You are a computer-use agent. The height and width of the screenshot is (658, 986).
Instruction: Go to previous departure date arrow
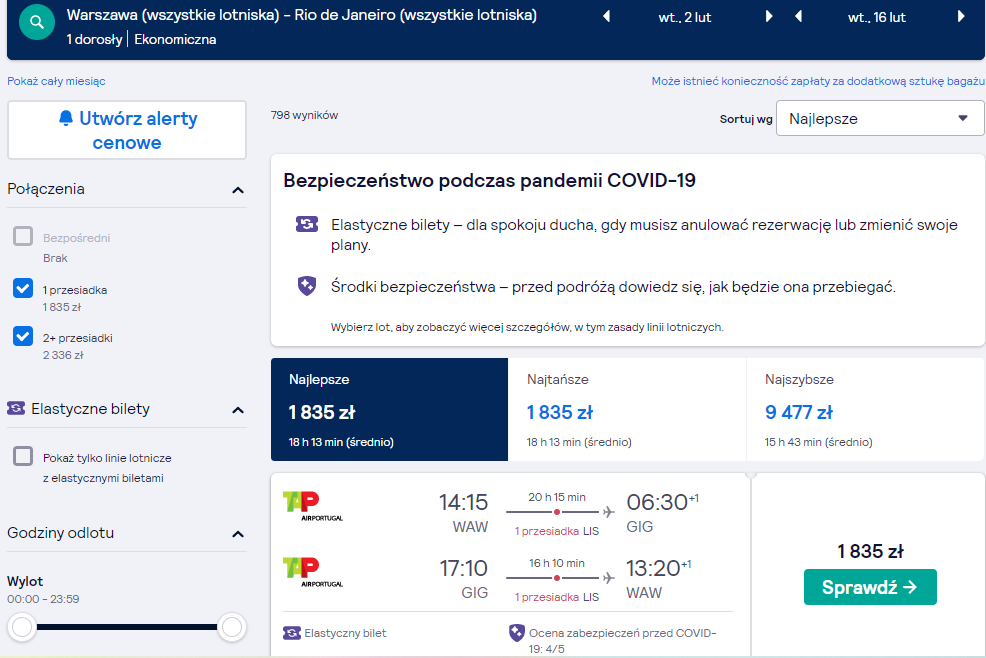click(607, 16)
